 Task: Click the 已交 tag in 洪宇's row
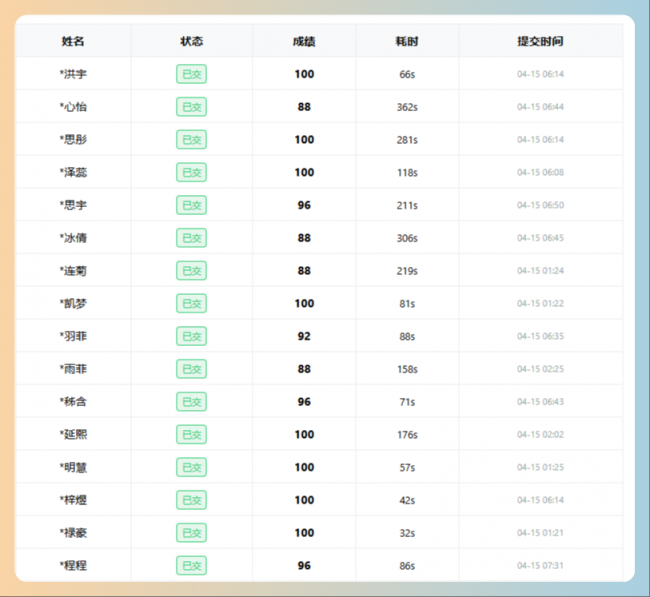pos(191,74)
